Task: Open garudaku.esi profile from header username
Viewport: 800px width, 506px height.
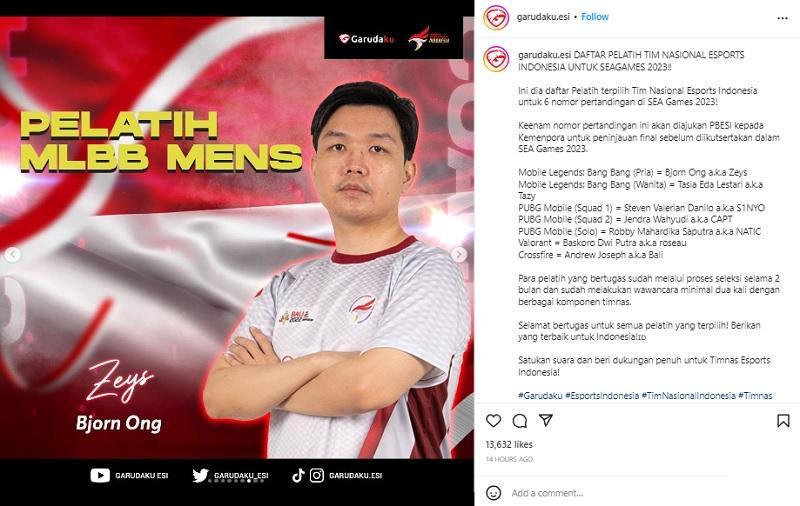Action: pos(543,17)
